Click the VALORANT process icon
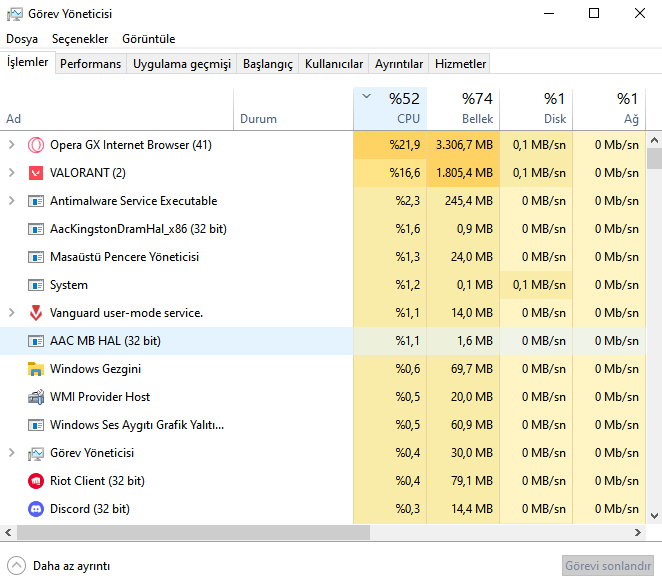The height and width of the screenshot is (586, 662). click(x=36, y=173)
